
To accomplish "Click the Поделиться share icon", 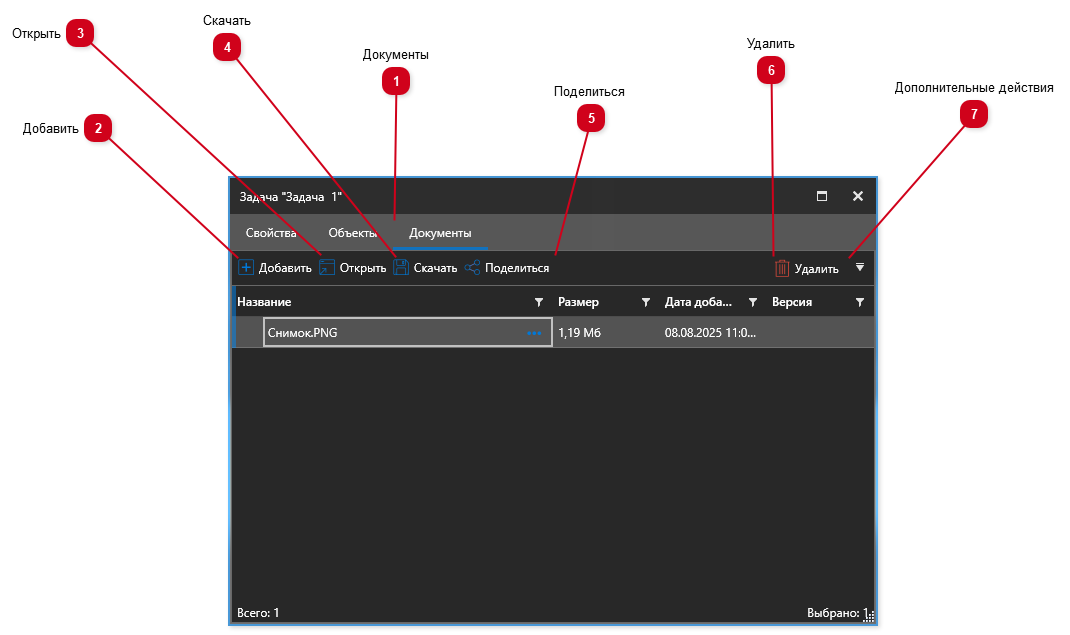I will click(472, 267).
